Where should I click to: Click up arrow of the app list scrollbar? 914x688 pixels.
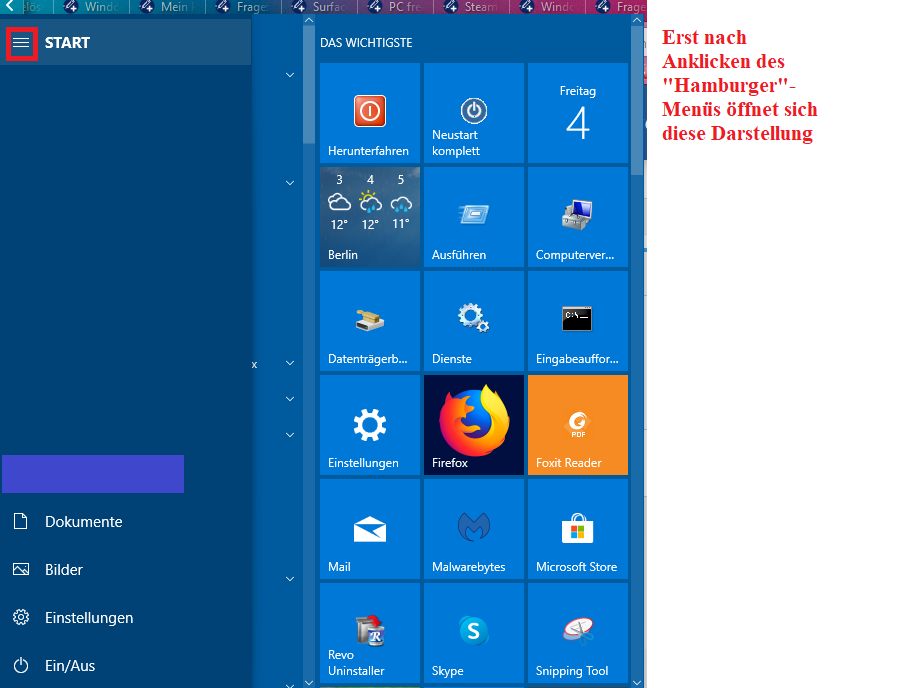coord(309,20)
